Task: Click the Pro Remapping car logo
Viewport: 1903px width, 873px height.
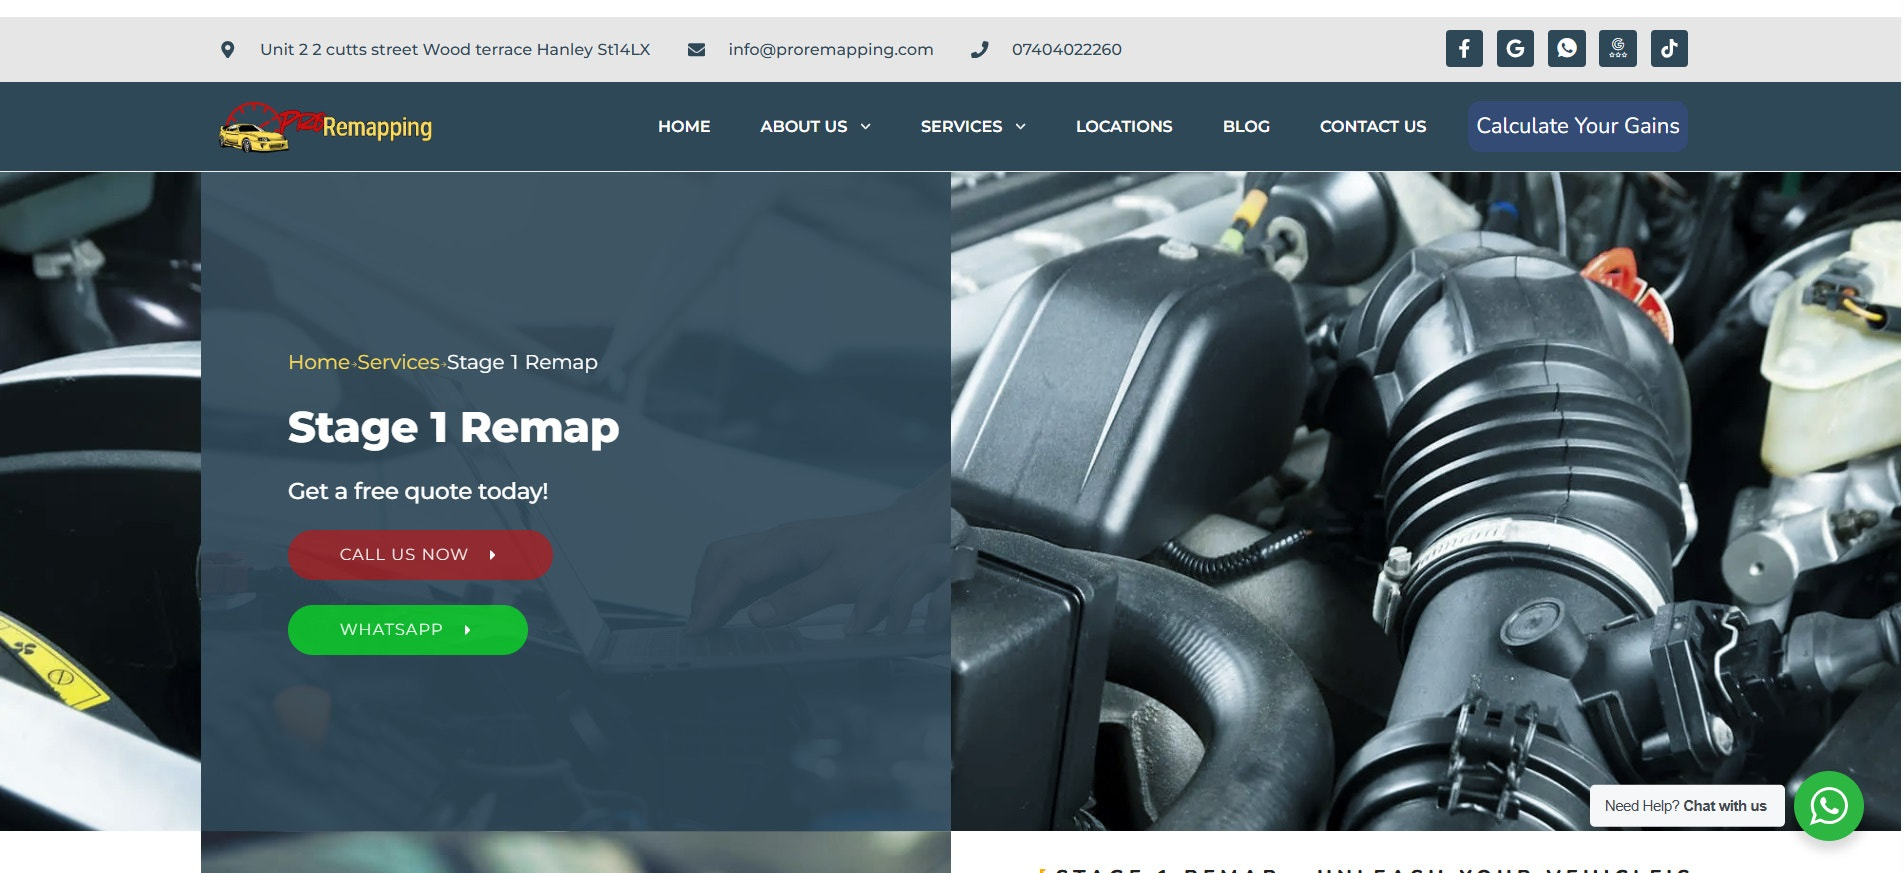Action: point(325,127)
